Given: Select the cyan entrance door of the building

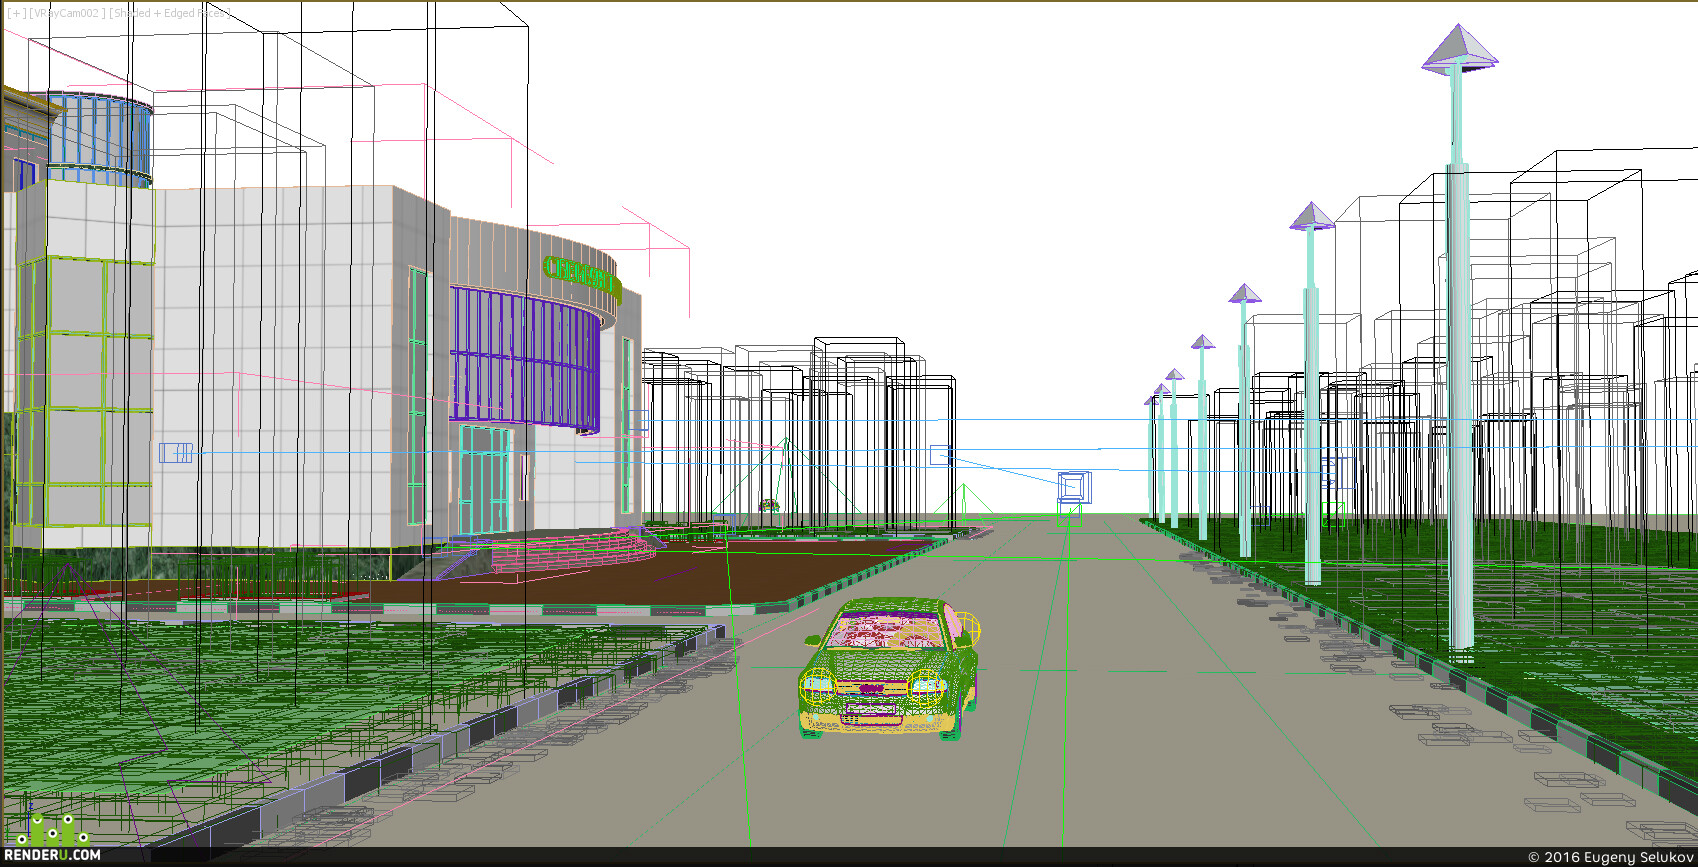Looking at the screenshot, I should (485, 478).
